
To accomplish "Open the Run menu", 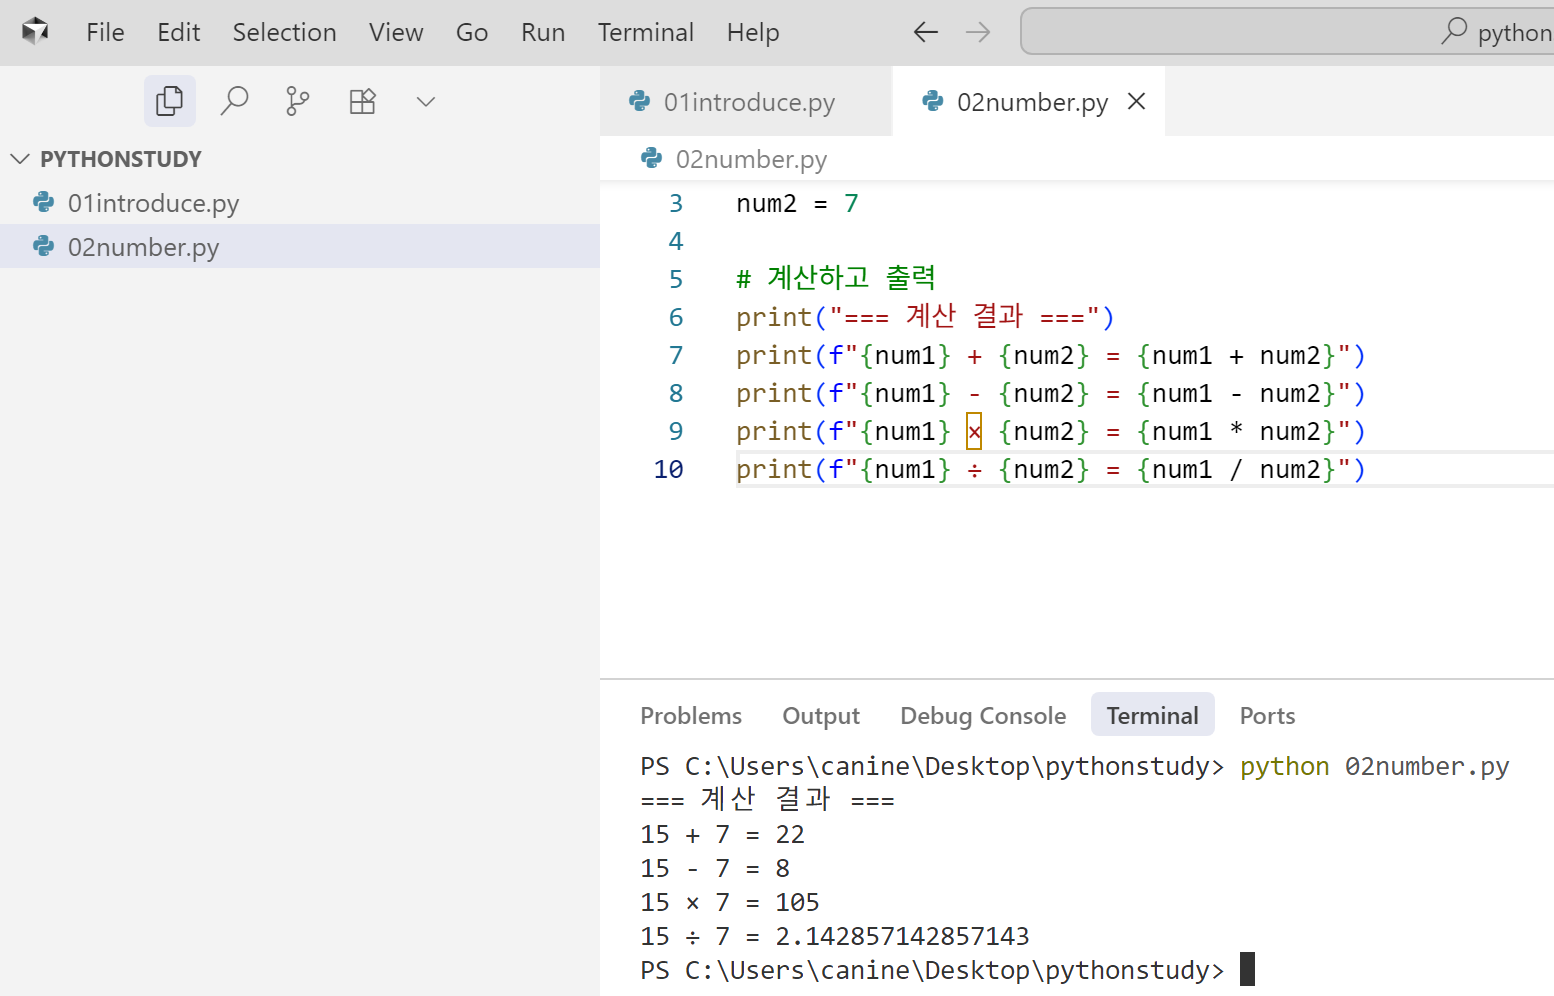I will (543, 32).
